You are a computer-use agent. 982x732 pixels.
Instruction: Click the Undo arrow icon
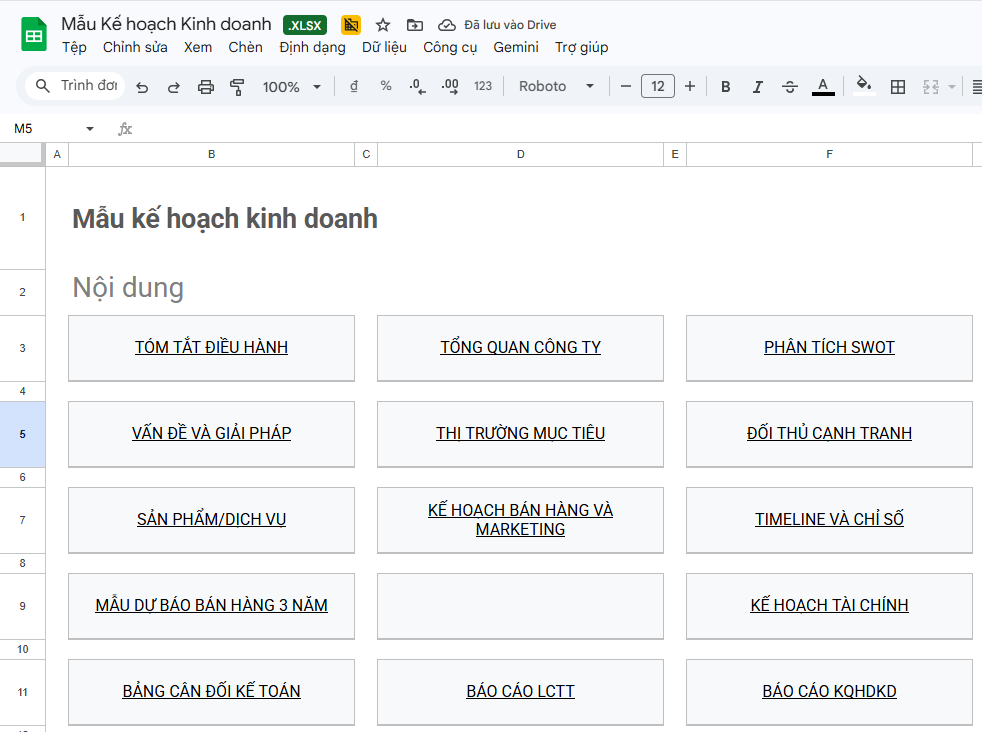tap(142, 87)
